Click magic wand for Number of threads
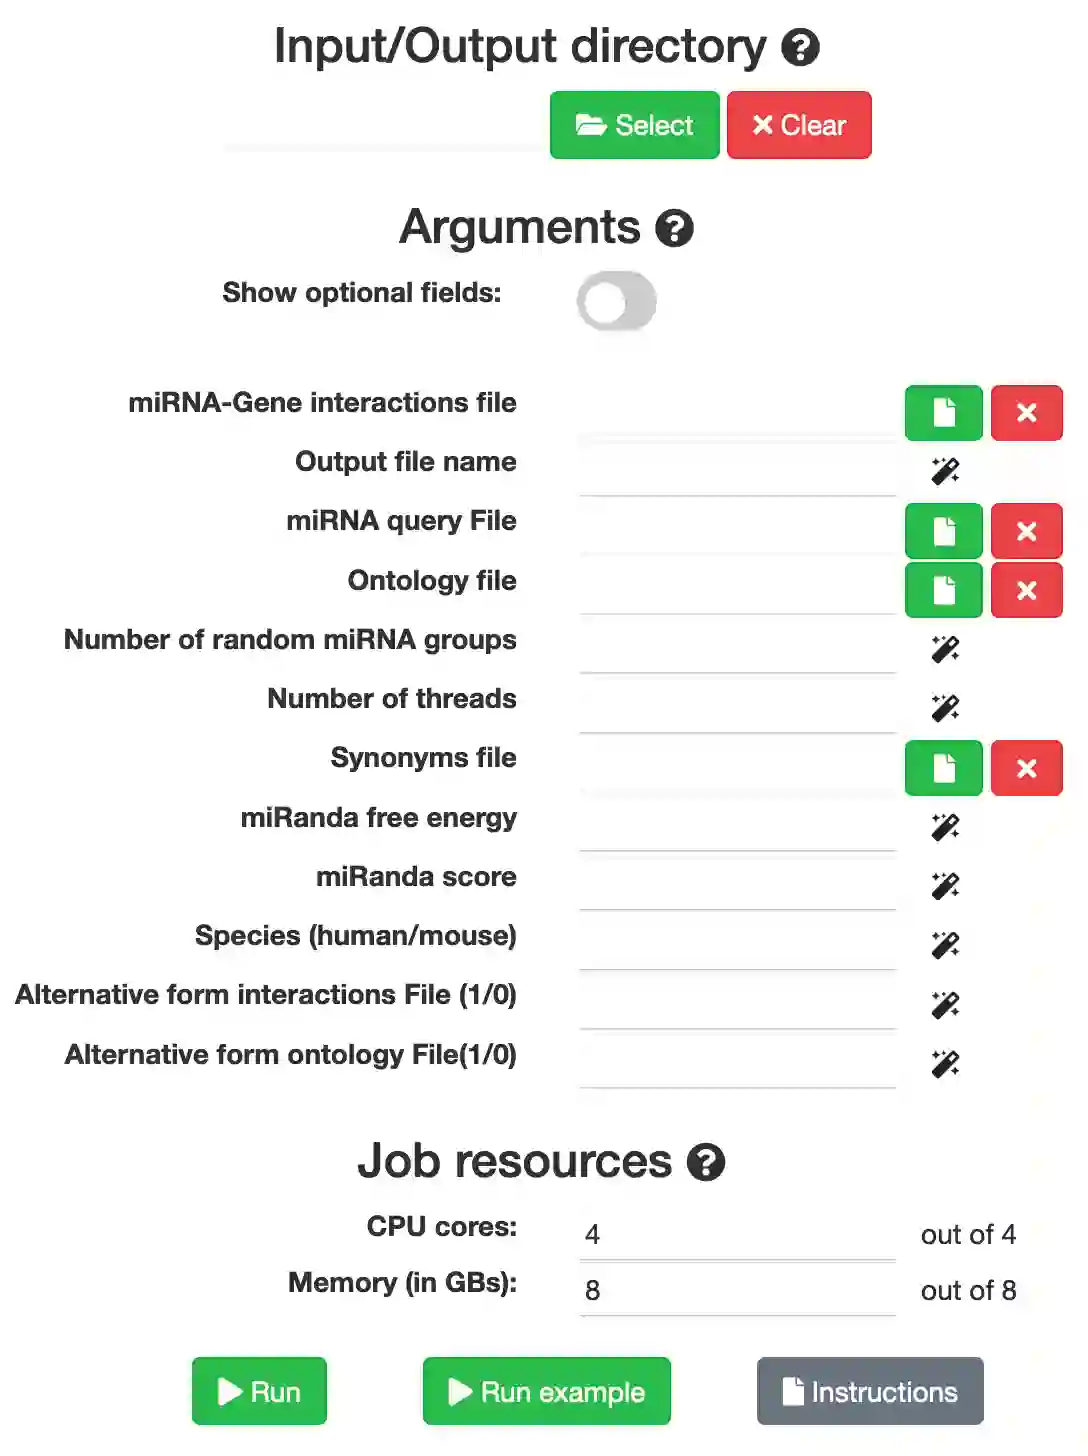 pos(945,708)
